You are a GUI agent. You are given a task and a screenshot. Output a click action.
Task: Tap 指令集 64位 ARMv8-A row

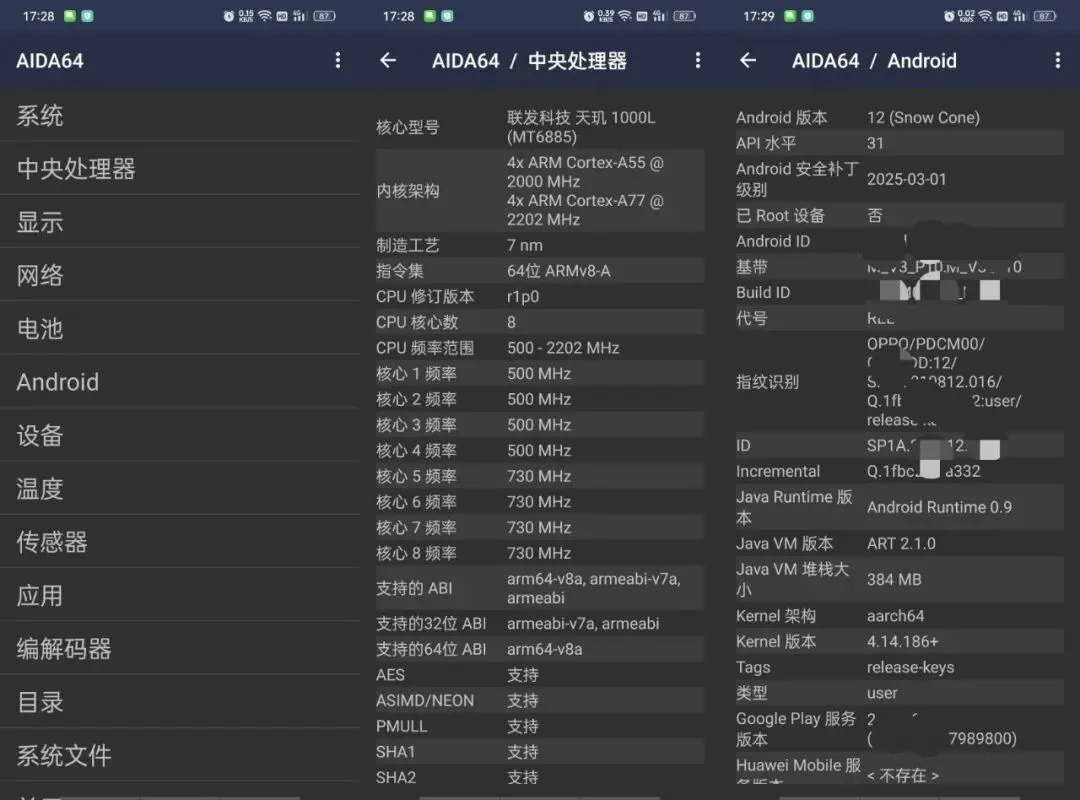click(540, 271)
